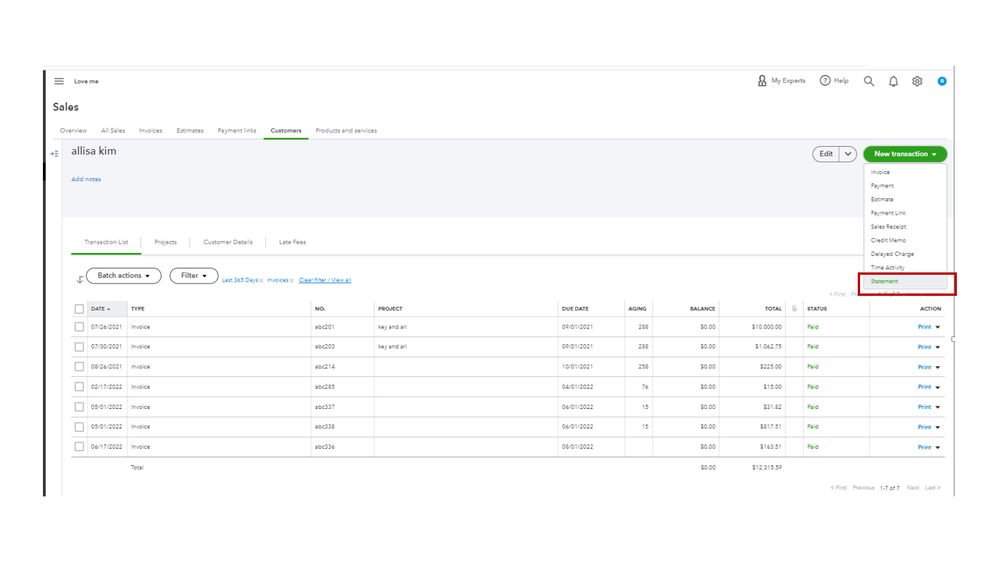Image resolution: width=999 pixels, height=562 pixels.
Task: Click the Help question mark icon
Action: [x=825, y=80]
